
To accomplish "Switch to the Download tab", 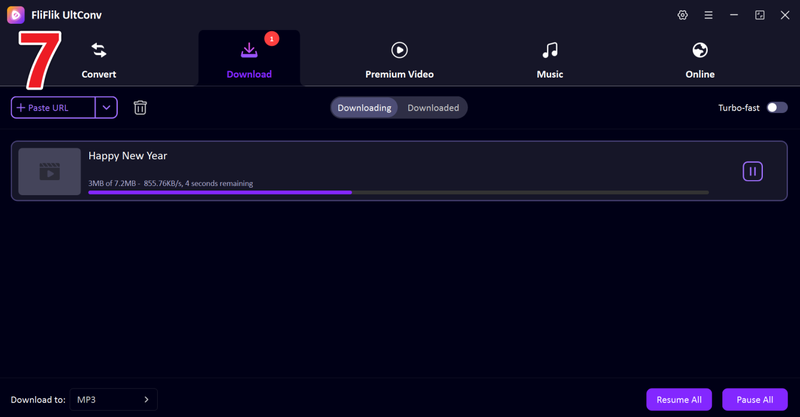I will (x=249, y=60).
